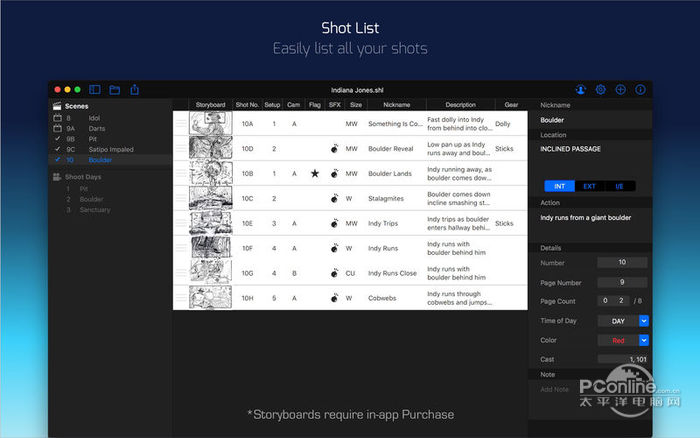Select the INT location type
700x438 pixels.
(559, 186)
